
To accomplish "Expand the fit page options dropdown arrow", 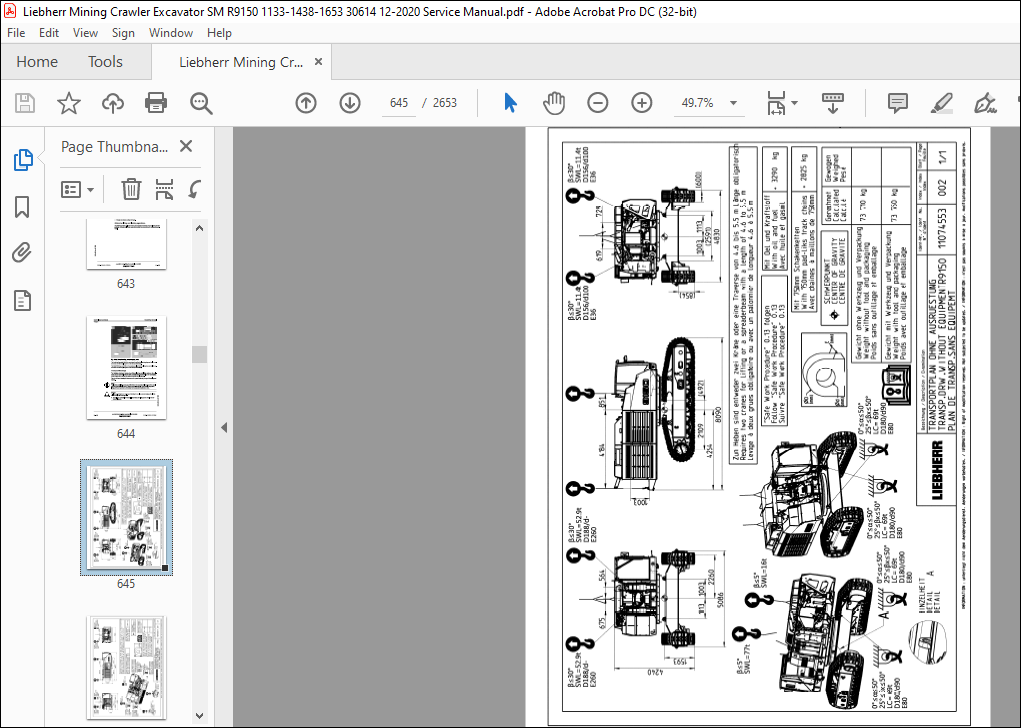I will point(794,103).
